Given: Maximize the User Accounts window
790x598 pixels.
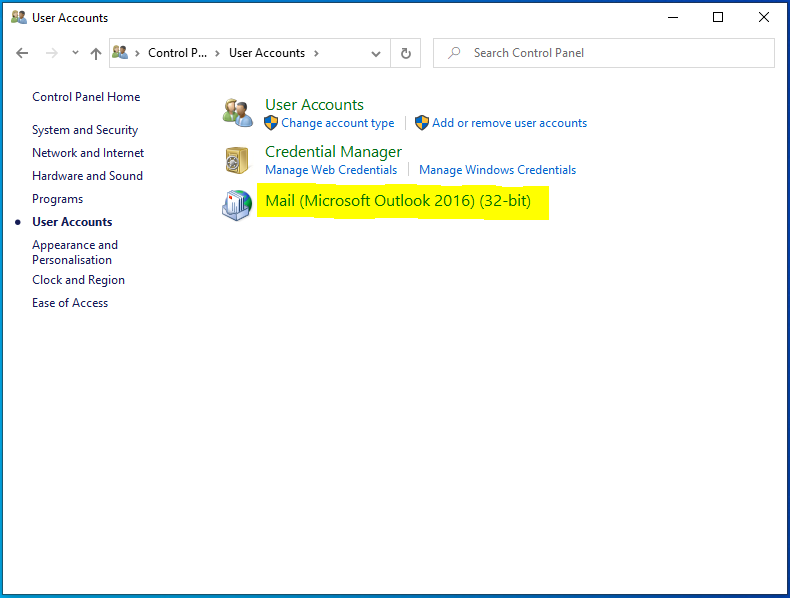Looking at the screenshot, I should [718, 18].
